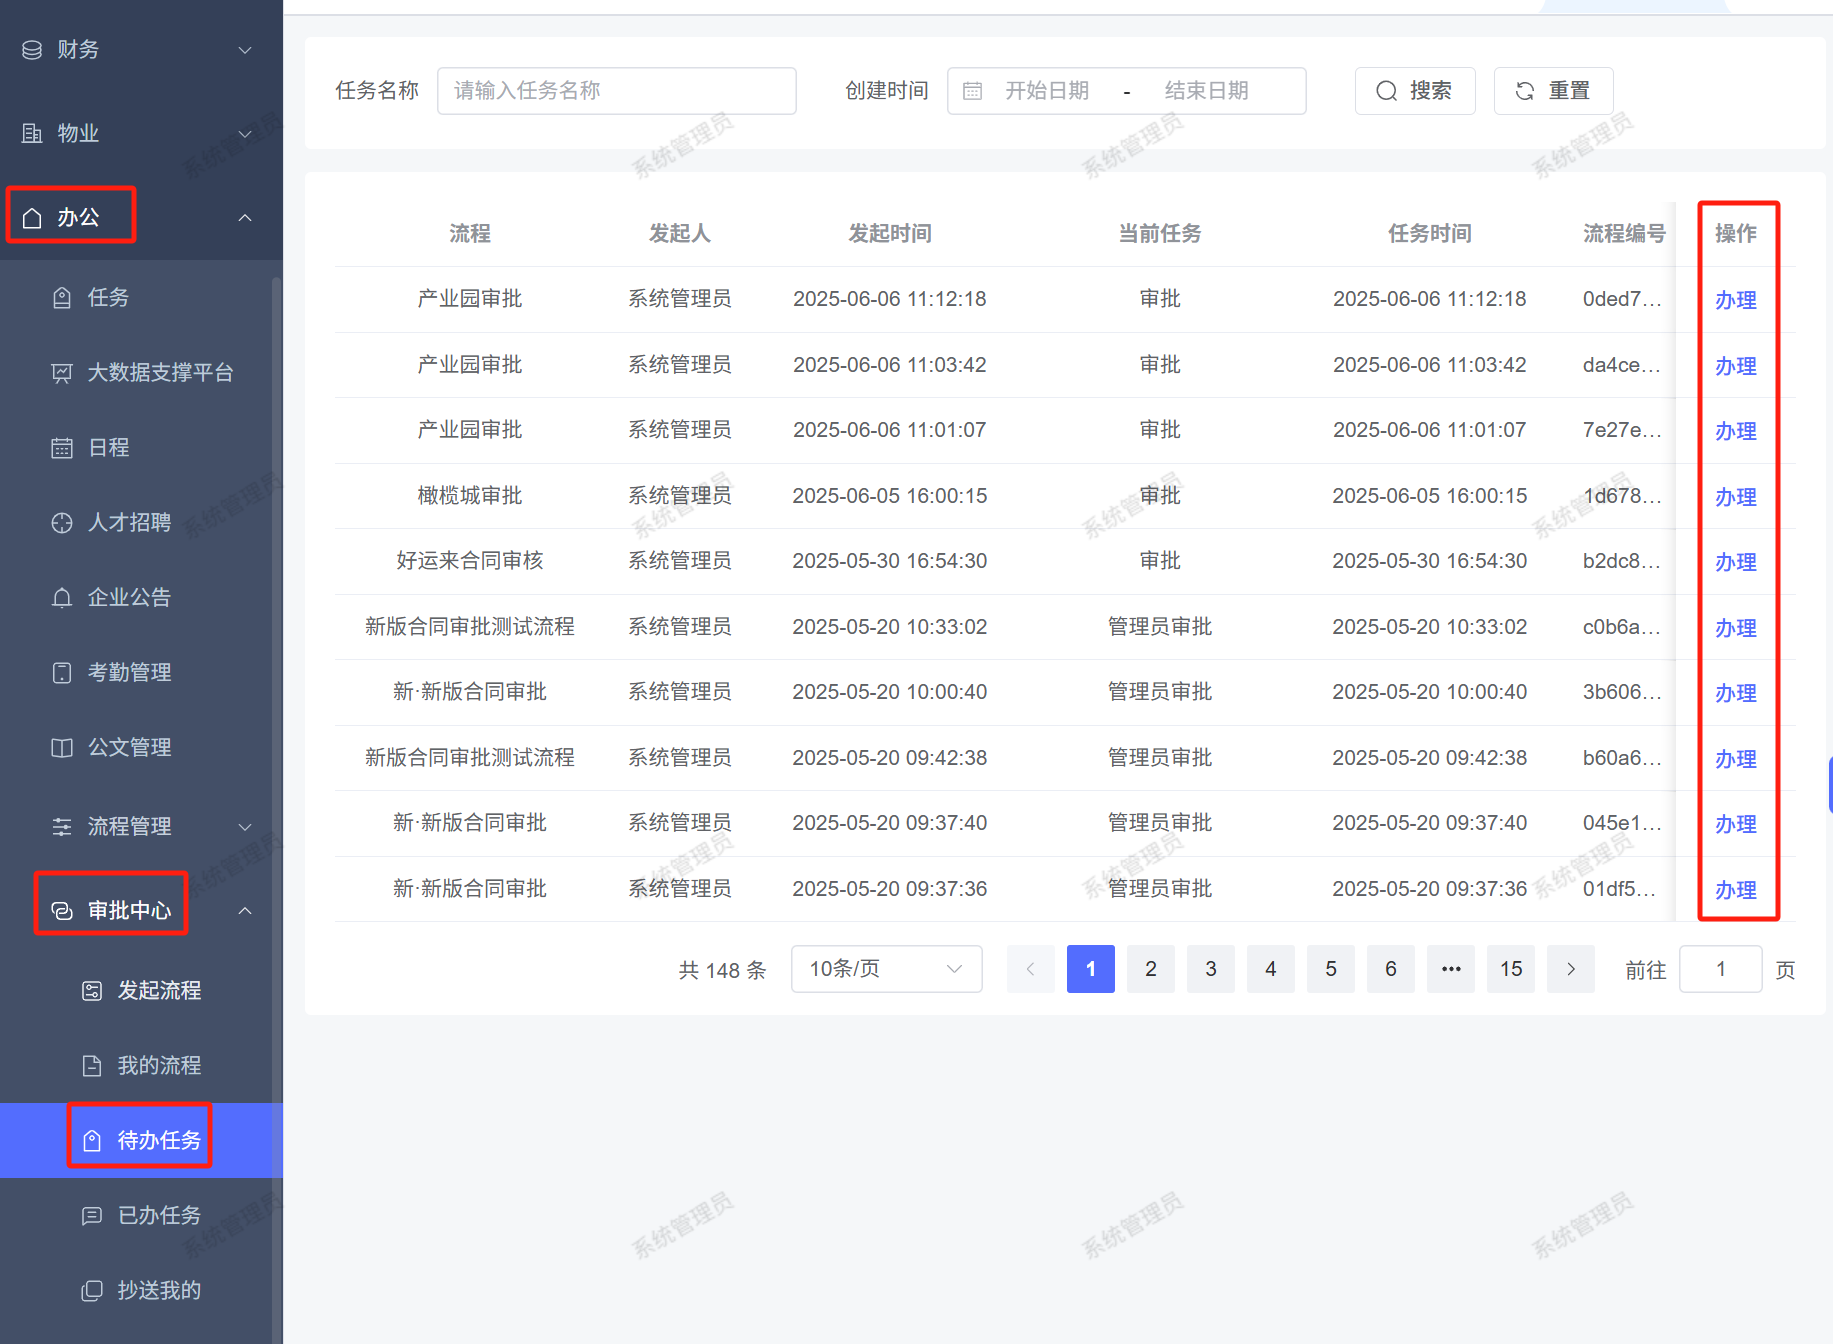This screenshot has width=1833, height=1344.
Task: Click the 大数据支撑平台 sidebar icon
Action: tap(62, 373)
